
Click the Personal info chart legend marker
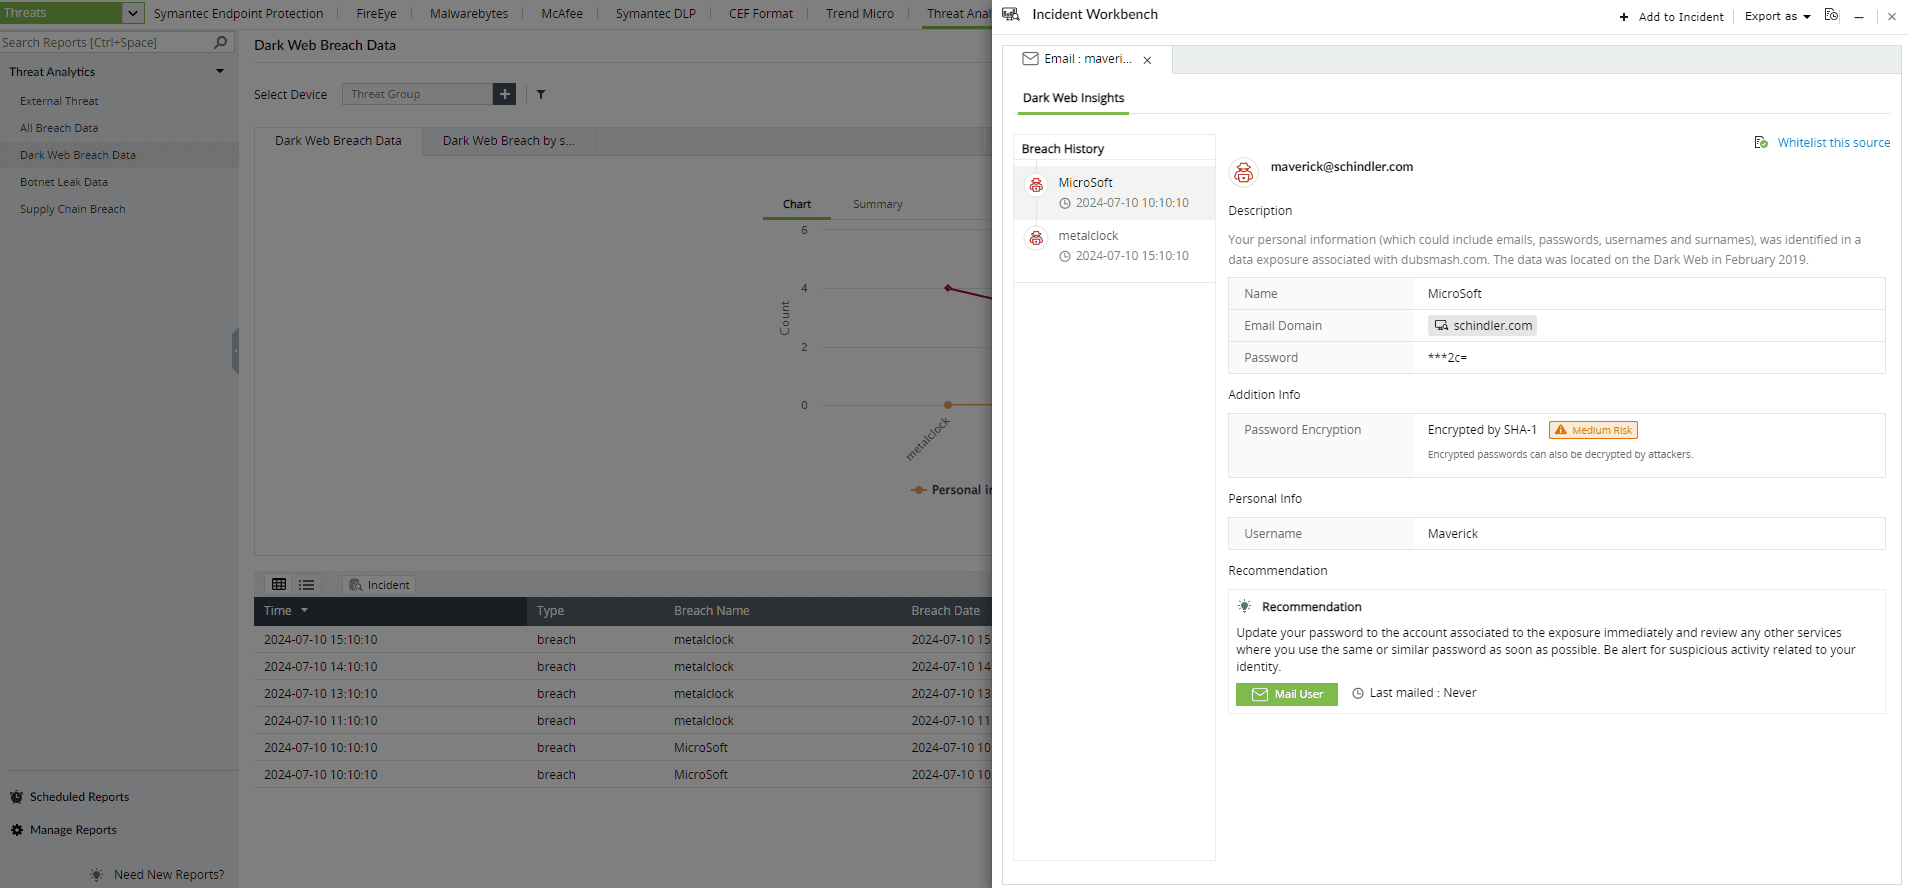[x=919, y=490]
